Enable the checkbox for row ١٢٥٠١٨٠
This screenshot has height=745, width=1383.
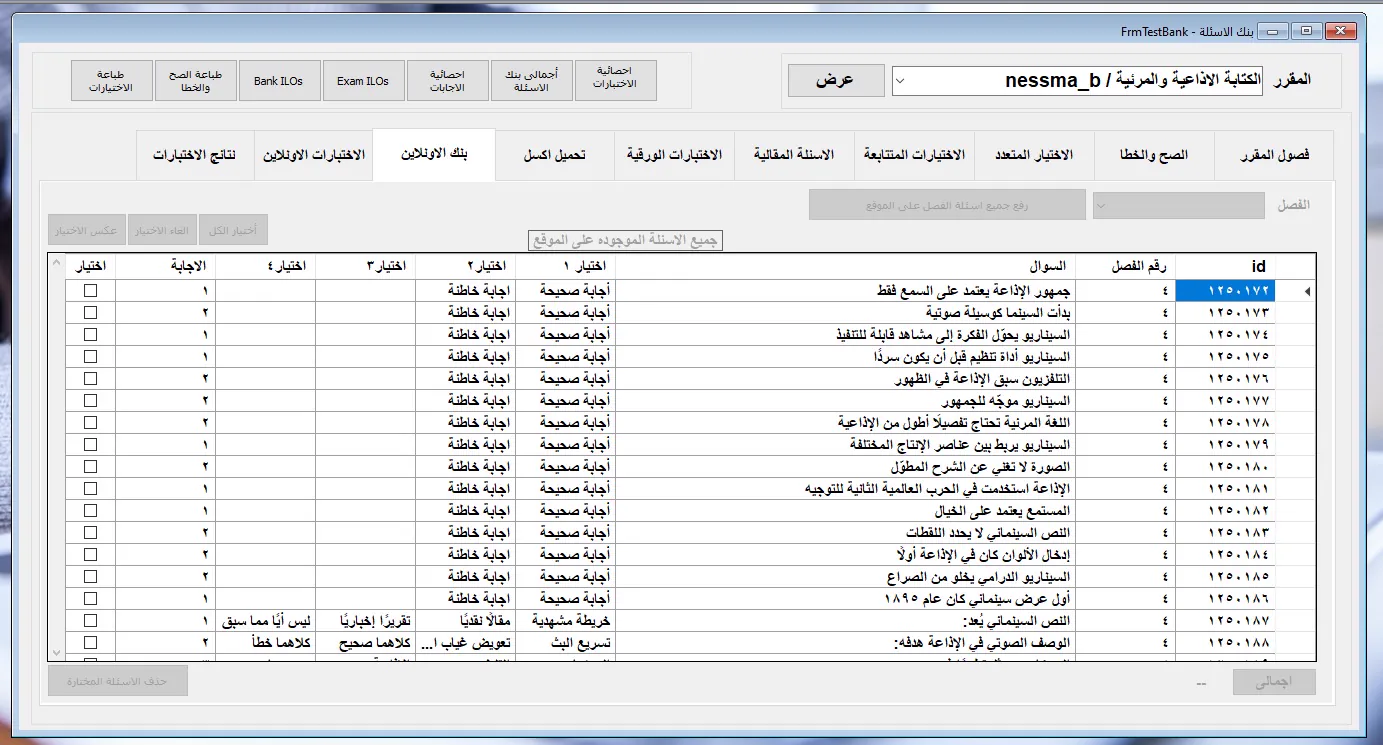91,466
